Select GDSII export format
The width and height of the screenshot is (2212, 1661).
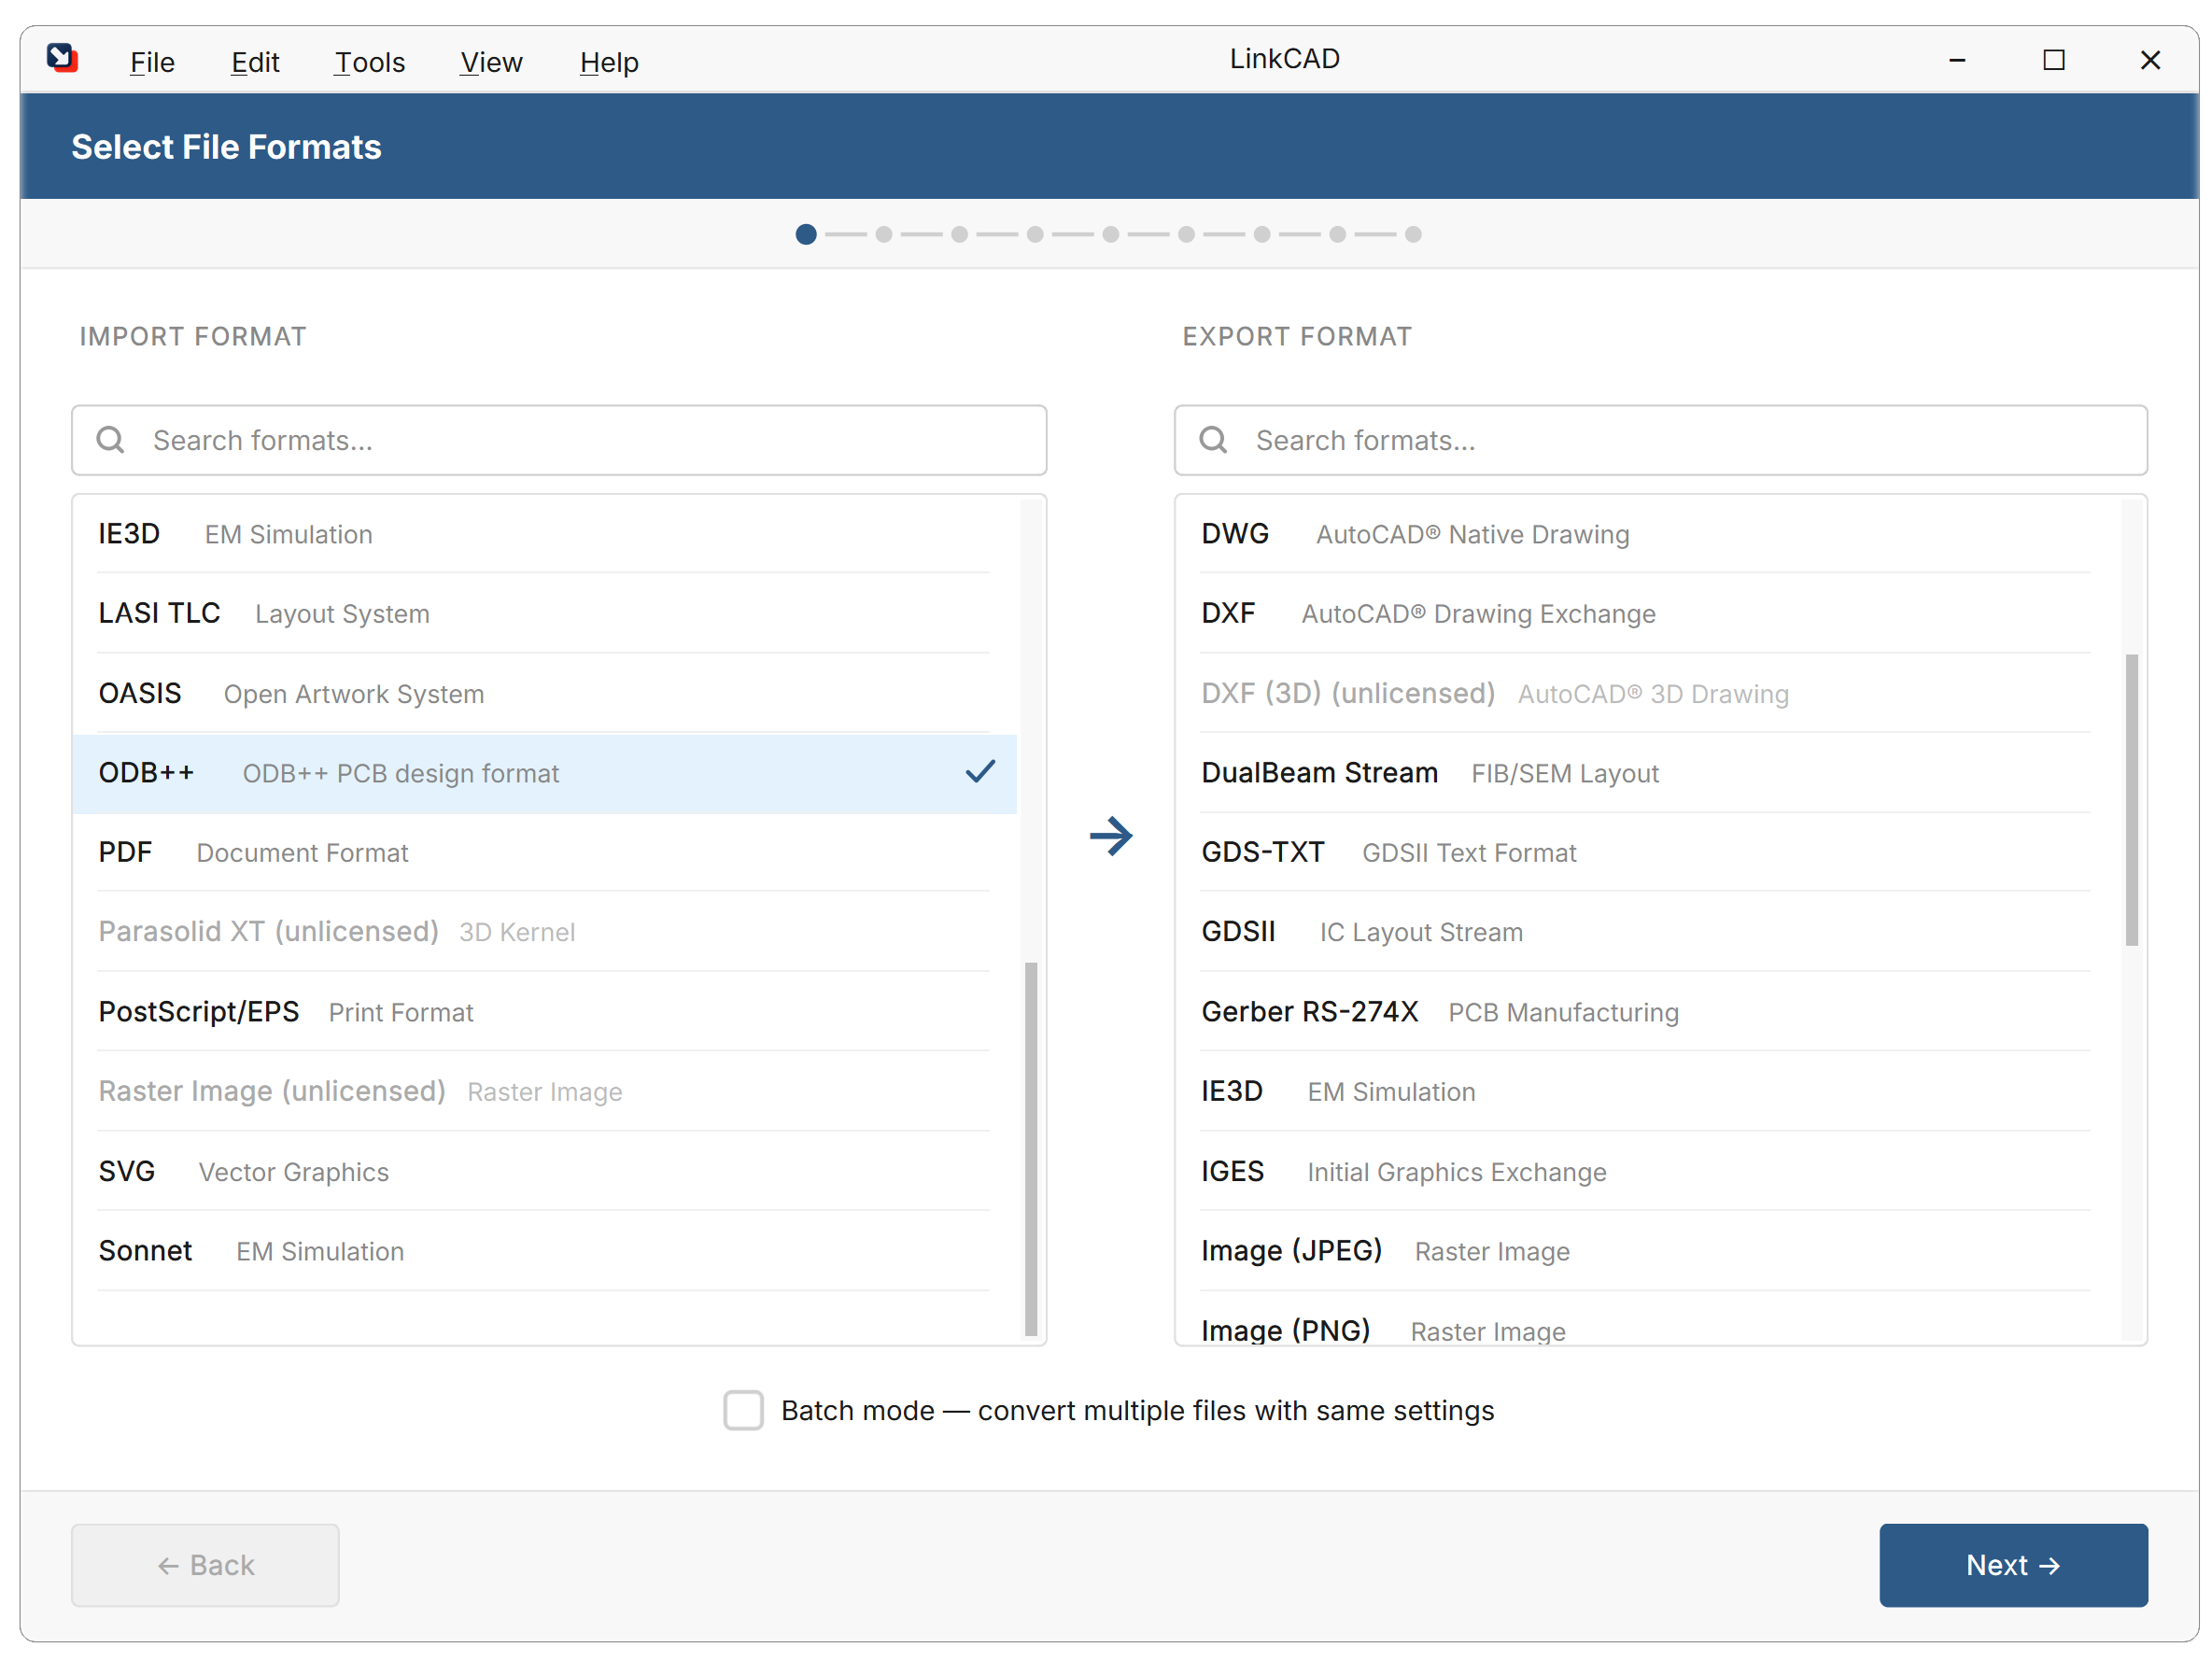tap(1647, 932)
